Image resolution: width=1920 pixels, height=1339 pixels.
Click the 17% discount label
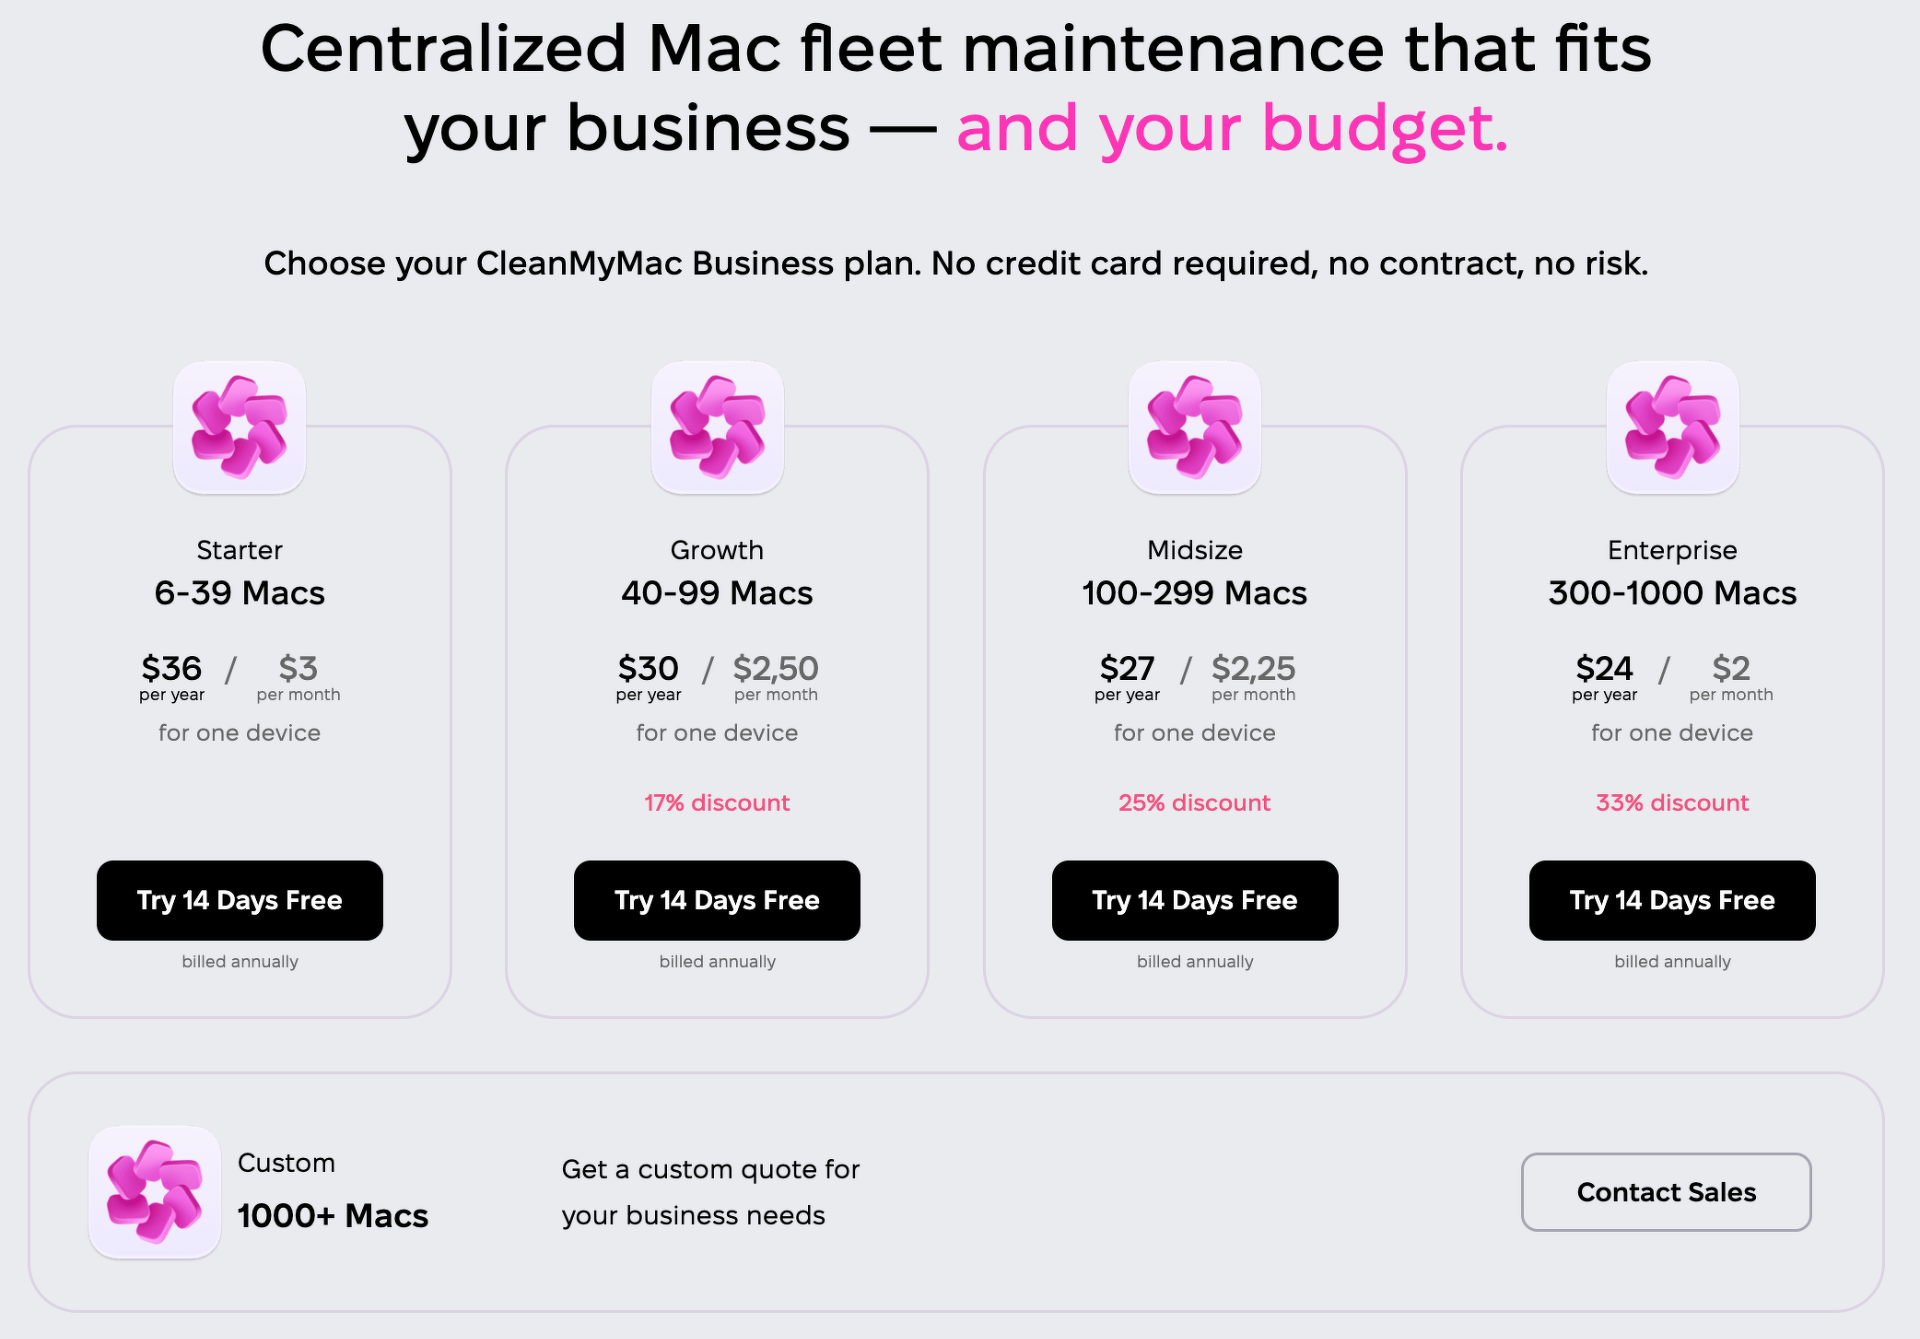[717, 803]
